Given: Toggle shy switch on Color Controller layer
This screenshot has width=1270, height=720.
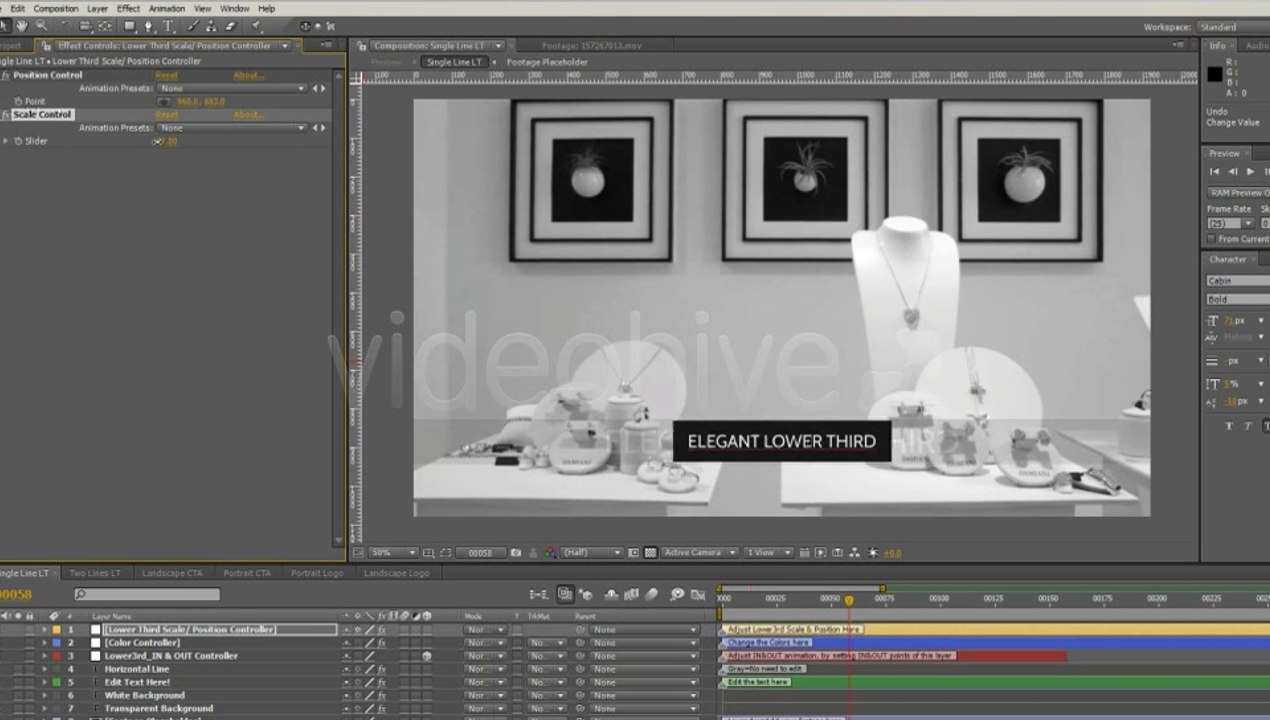Looking at the screenshot, I should (347, 643).
